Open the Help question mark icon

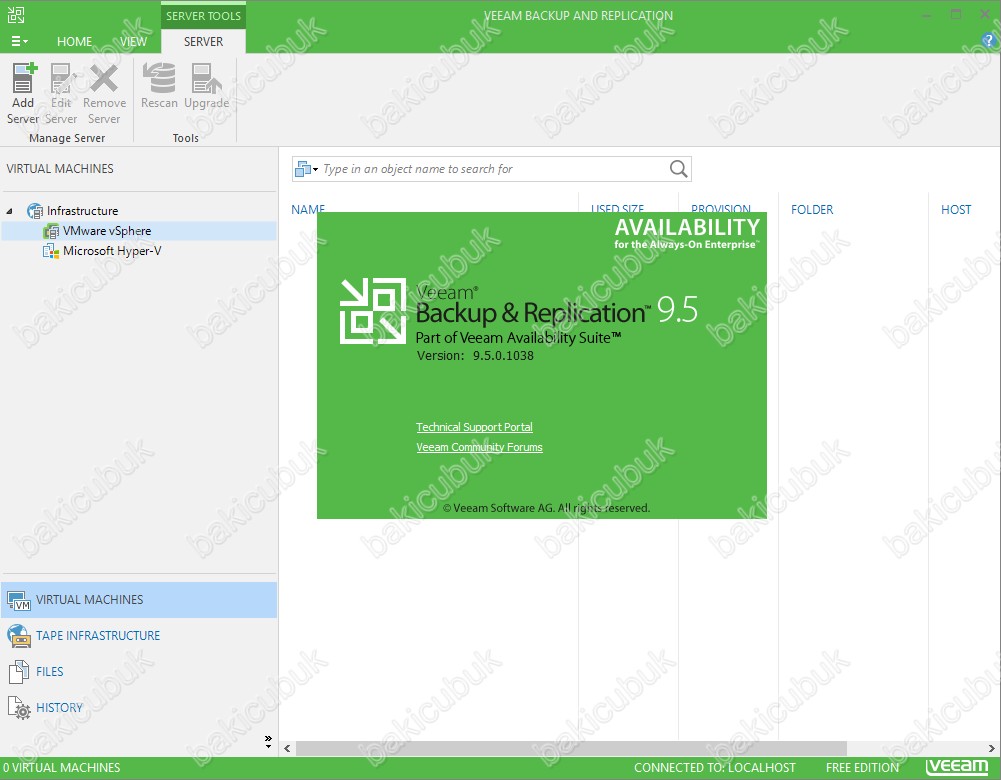989,41
